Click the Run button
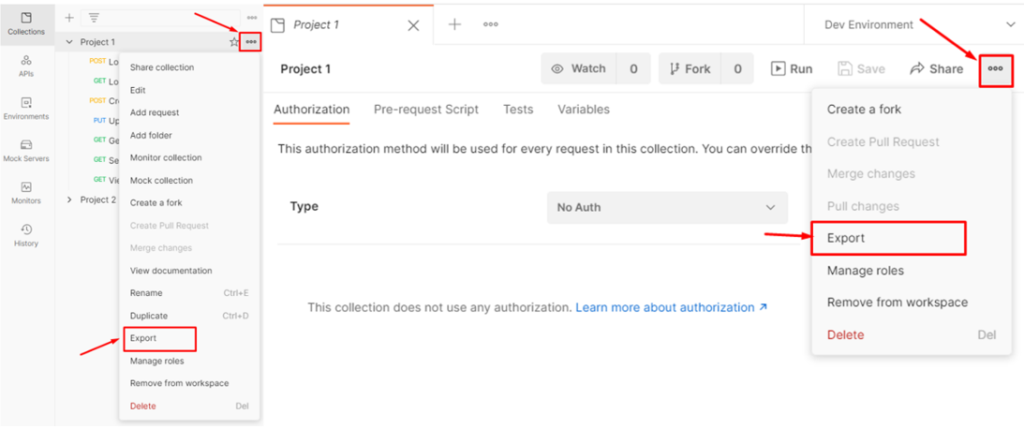1024x429 pixels. click(x=791, y=69)
